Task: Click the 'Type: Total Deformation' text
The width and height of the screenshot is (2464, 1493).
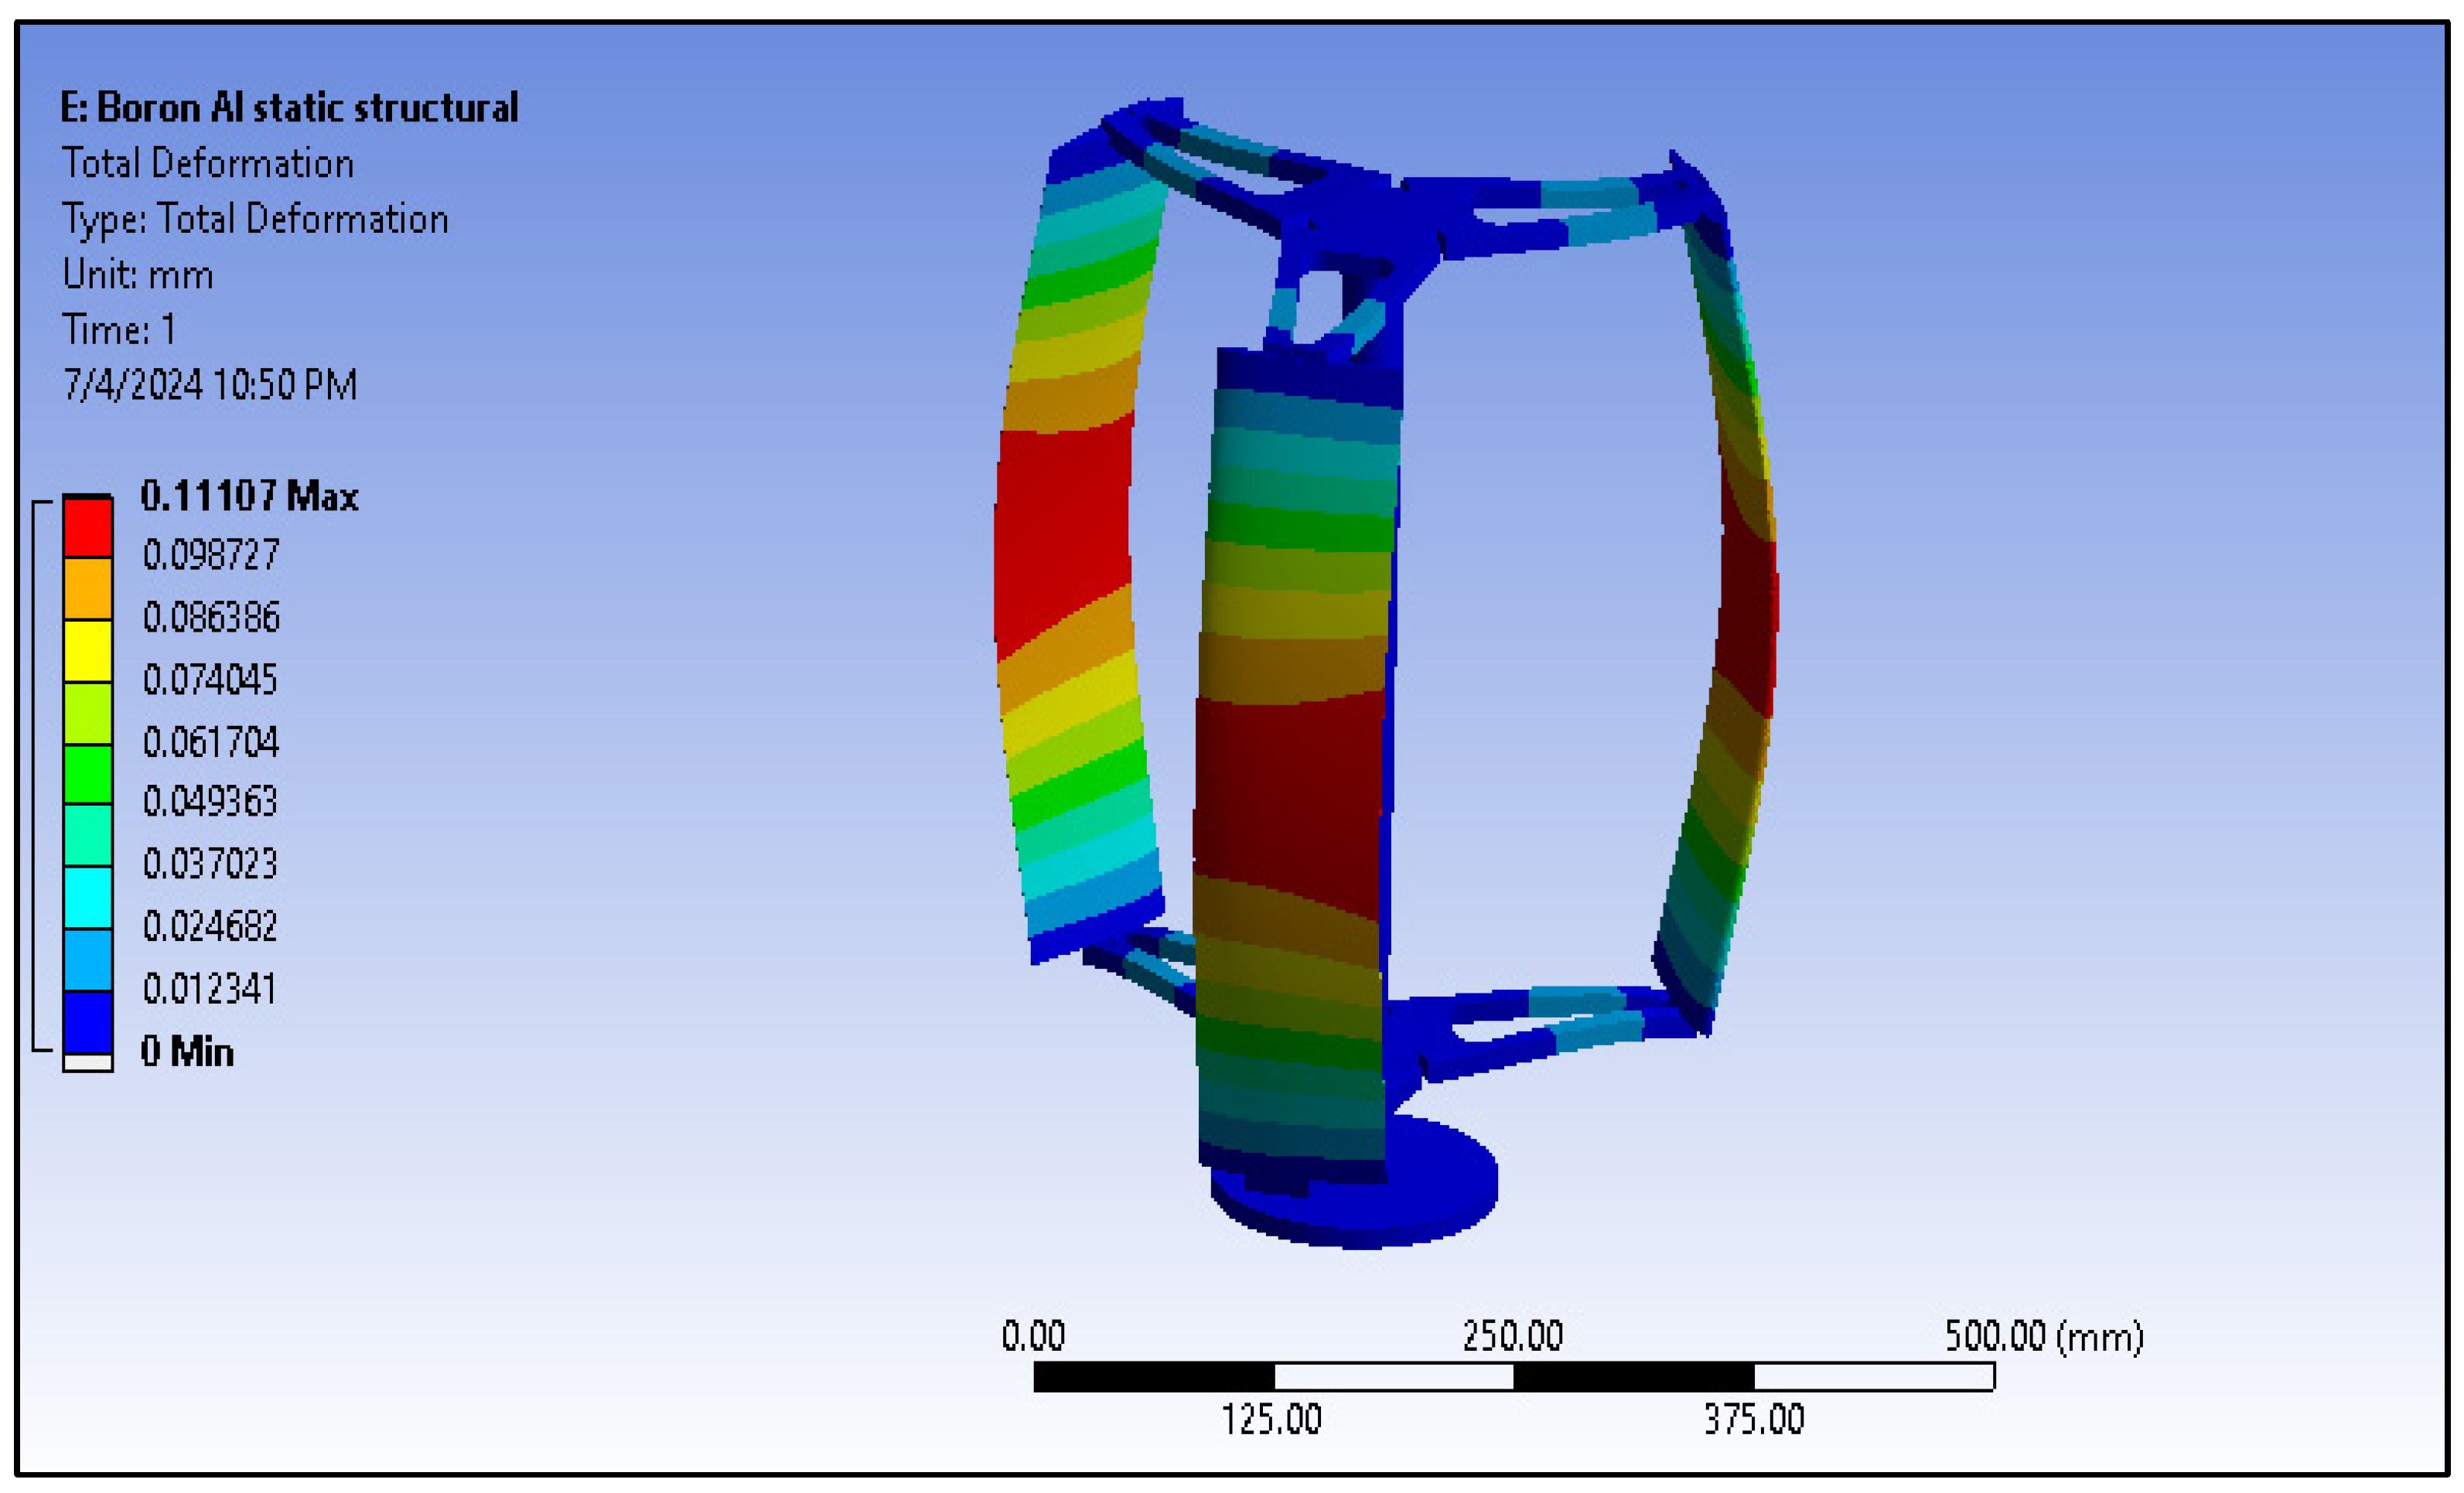Action: click(x=255, y=219)
